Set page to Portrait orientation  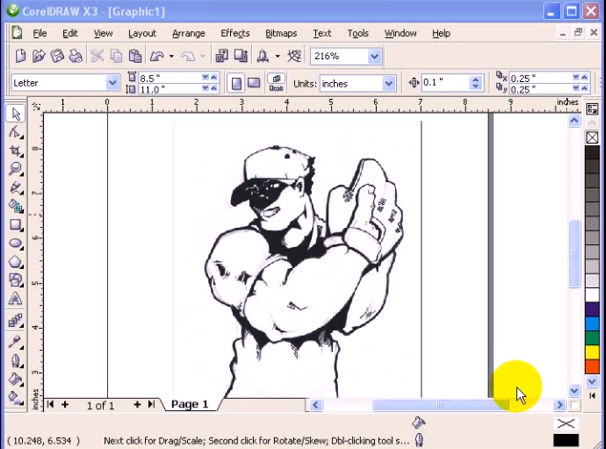(x=237, y=83)
